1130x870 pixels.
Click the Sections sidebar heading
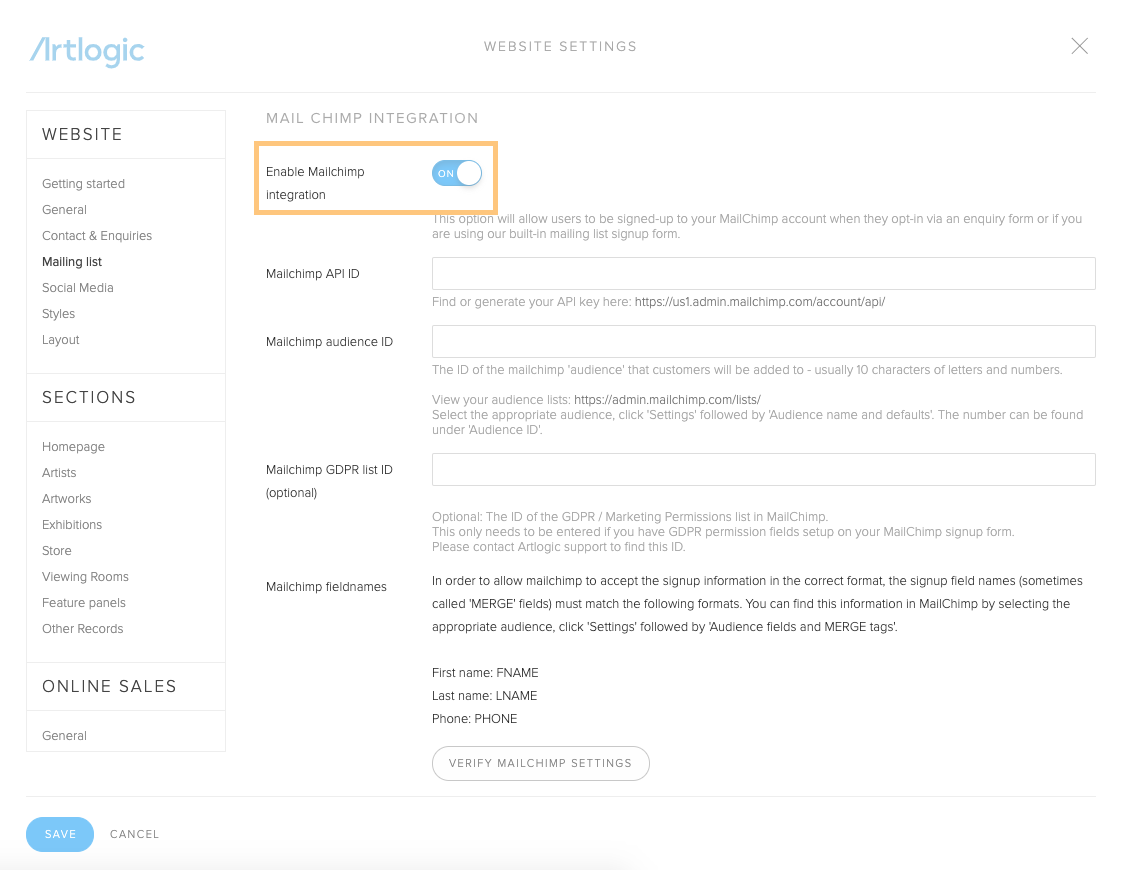[89, 398]
